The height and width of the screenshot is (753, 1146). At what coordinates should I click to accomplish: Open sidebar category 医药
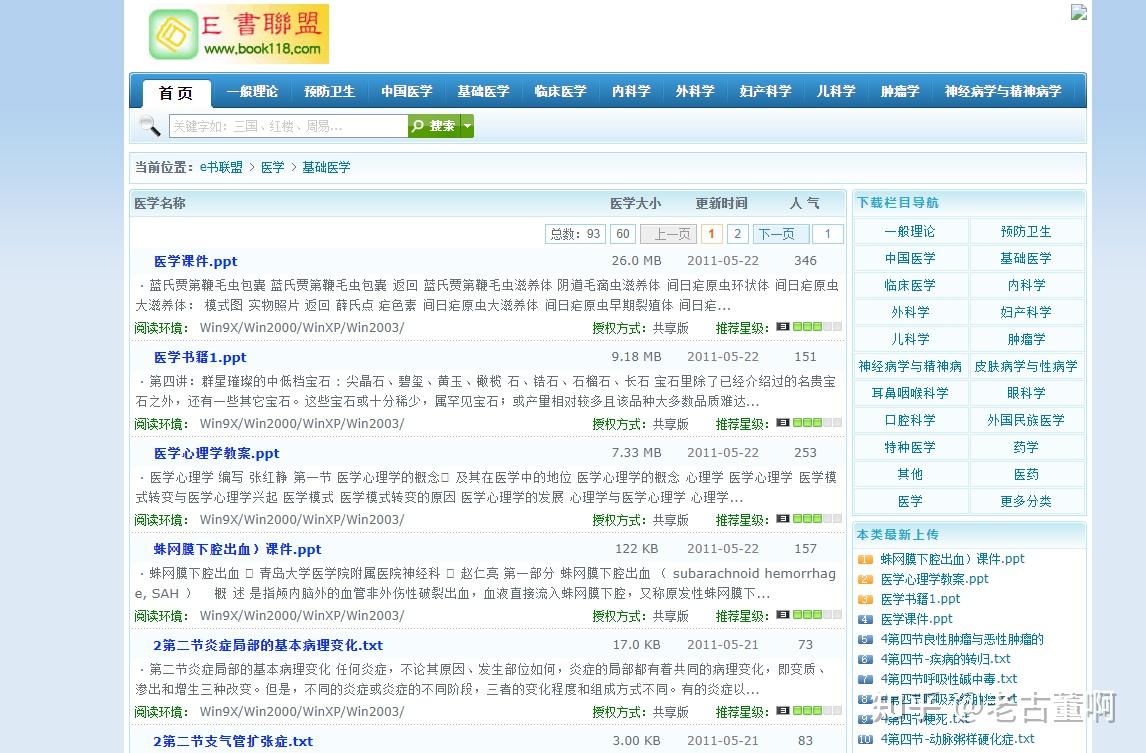(1026, 474)
